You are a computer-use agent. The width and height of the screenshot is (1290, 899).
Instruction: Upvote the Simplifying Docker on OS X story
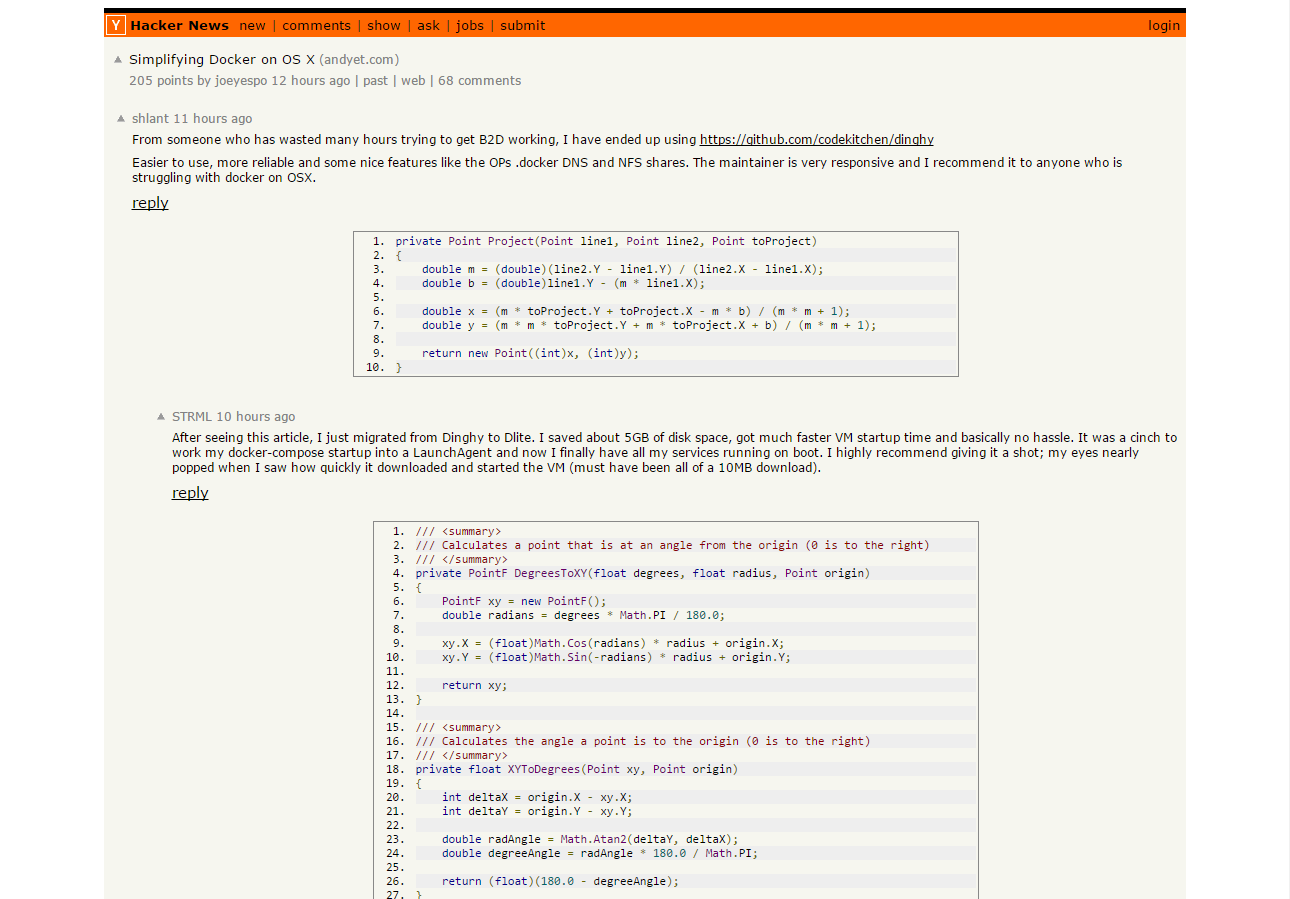(x=118, y=59)
